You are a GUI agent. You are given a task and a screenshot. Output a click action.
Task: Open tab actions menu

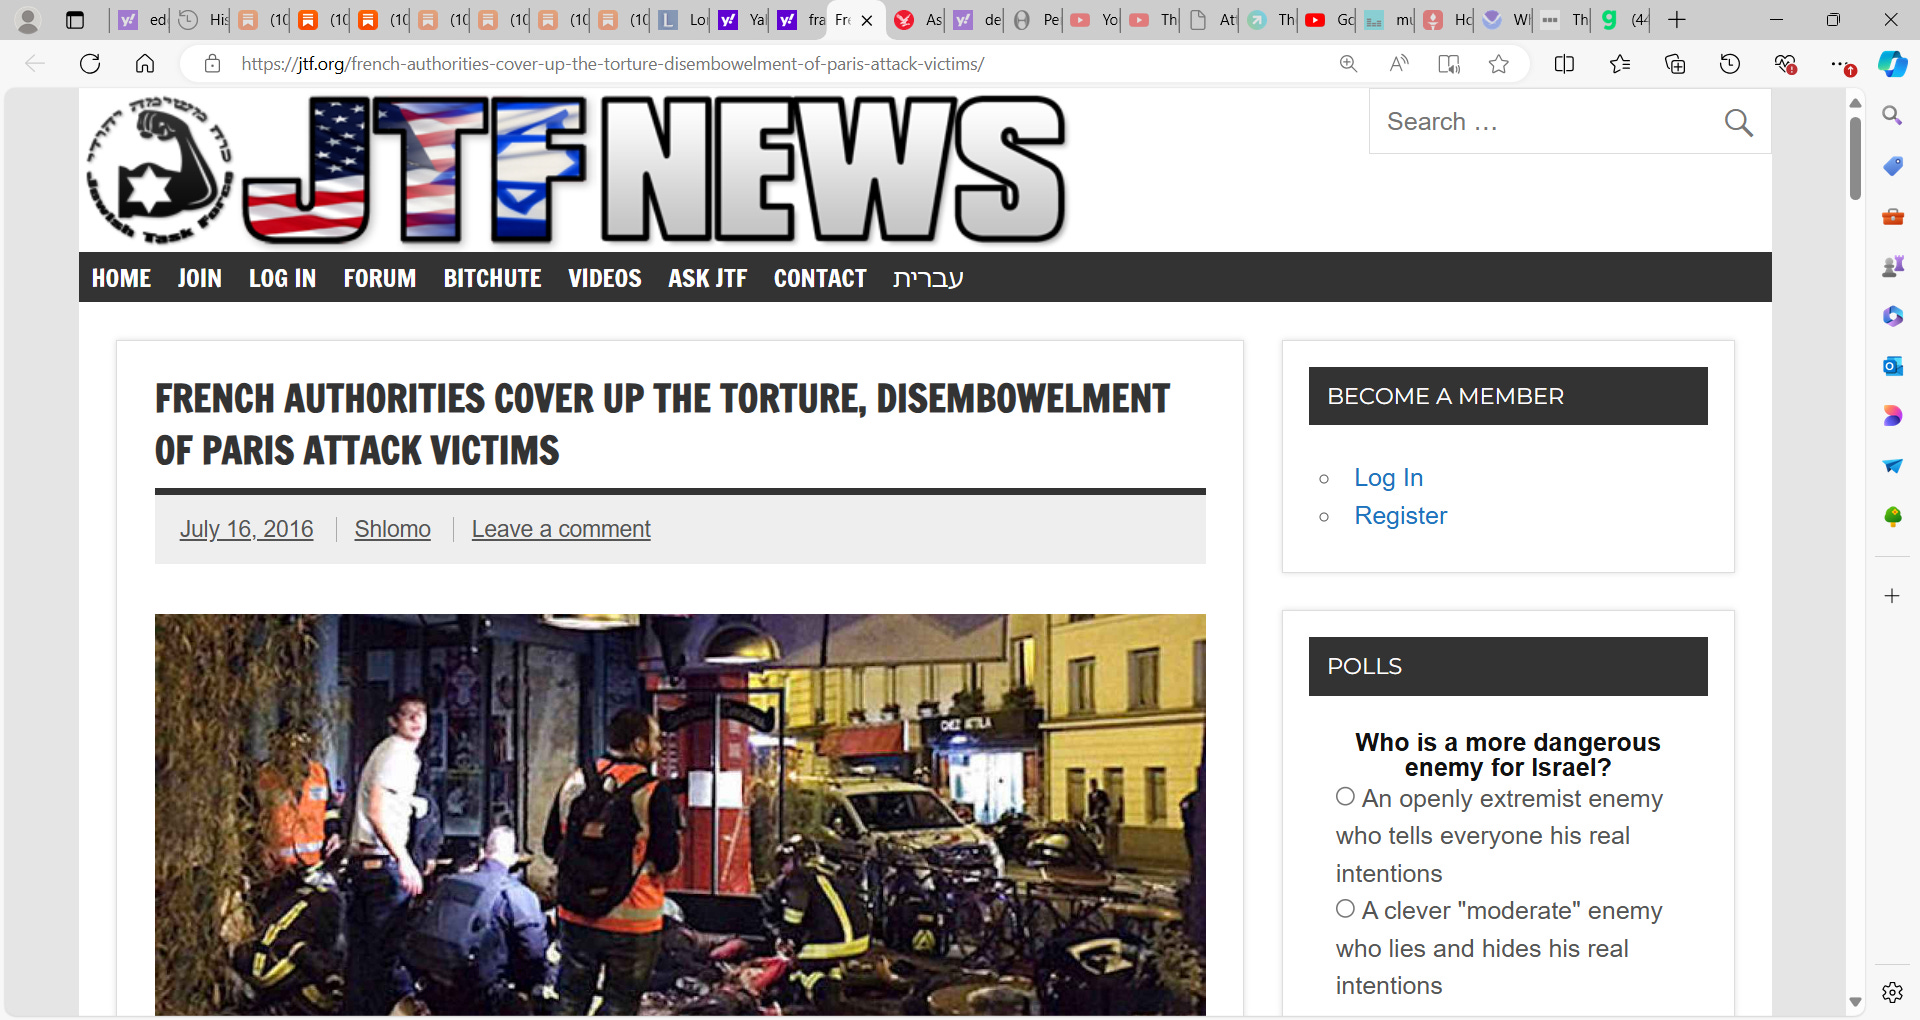75,20
